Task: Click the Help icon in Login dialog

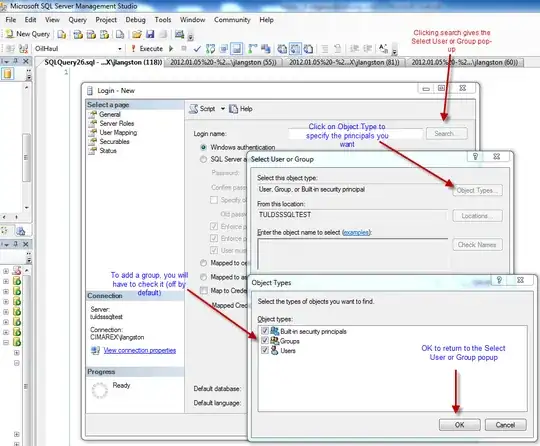Action: (x=233, y=109)
